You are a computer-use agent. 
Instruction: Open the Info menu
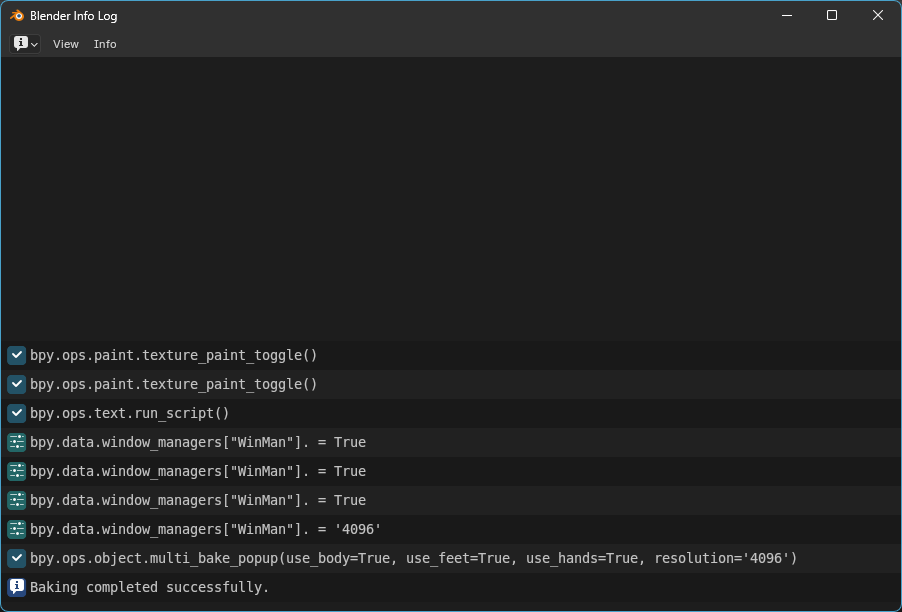click(104, 43)
